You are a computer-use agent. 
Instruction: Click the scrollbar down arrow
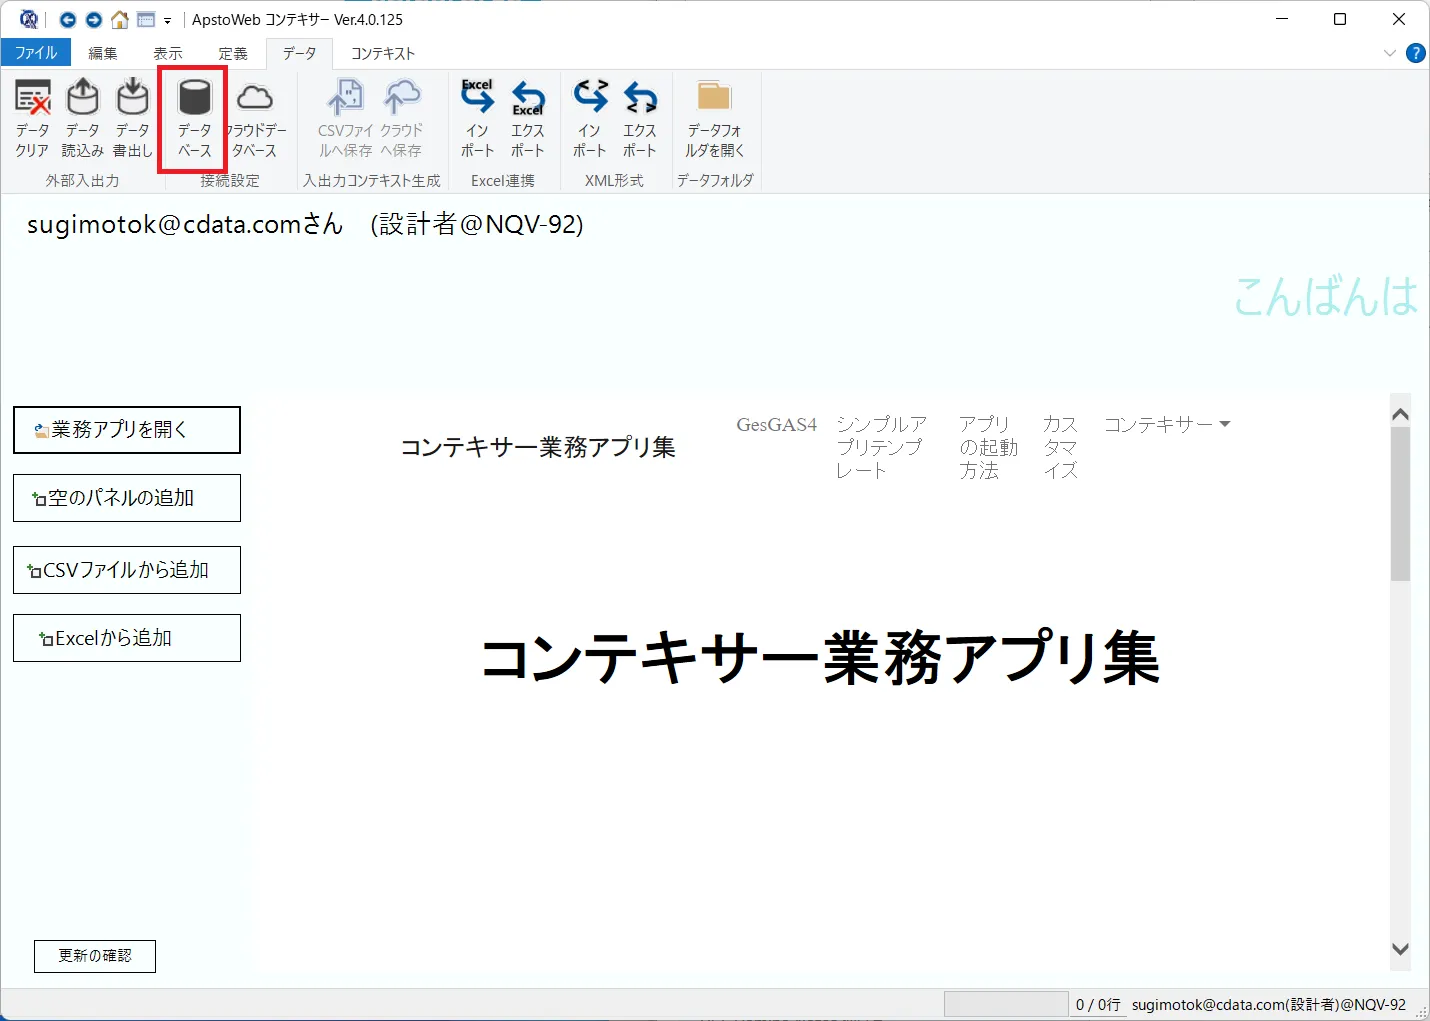pyautogui.click(x=1400, y=948)
